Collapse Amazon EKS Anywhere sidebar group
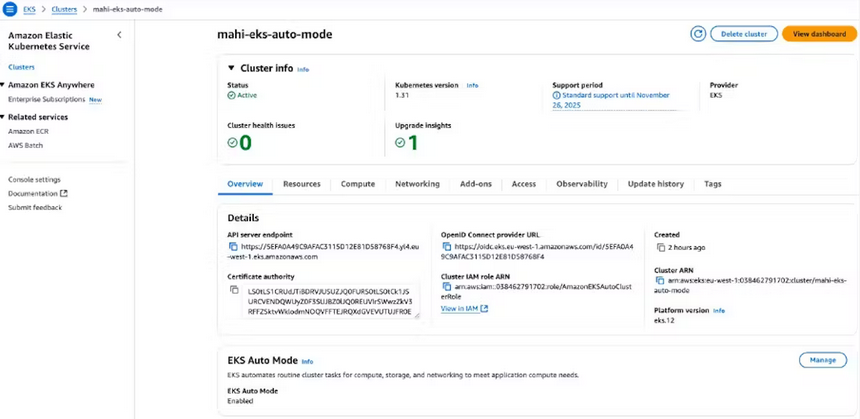This screenshot has height=419, width=860. coord(3,85)
